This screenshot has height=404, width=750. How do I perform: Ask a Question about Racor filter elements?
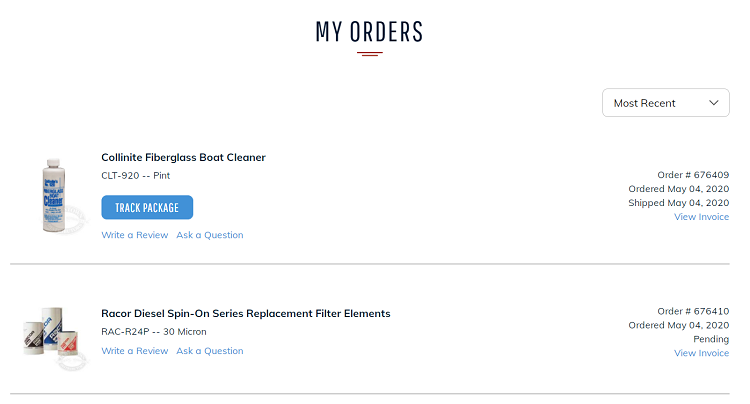click(x=210, y=350)
